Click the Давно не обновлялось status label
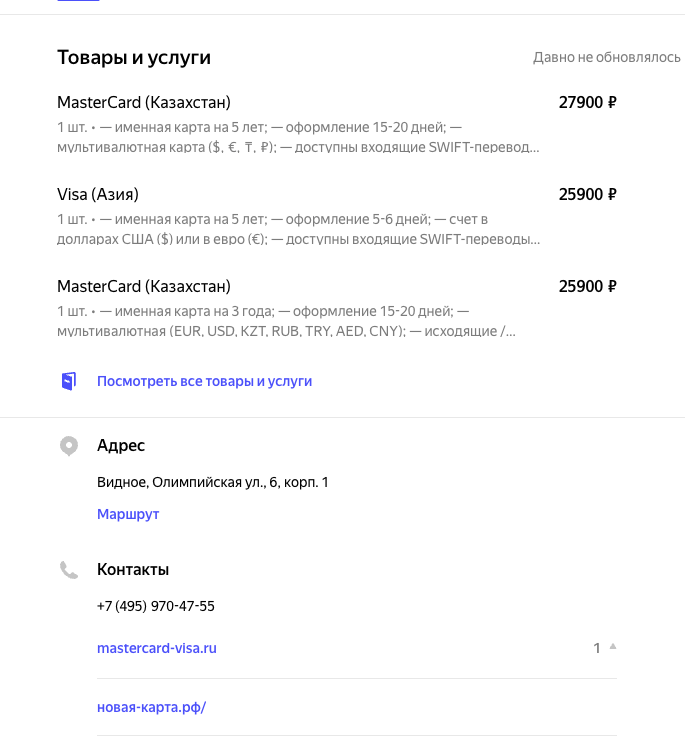Screen dimensions: 685x745 607,57
